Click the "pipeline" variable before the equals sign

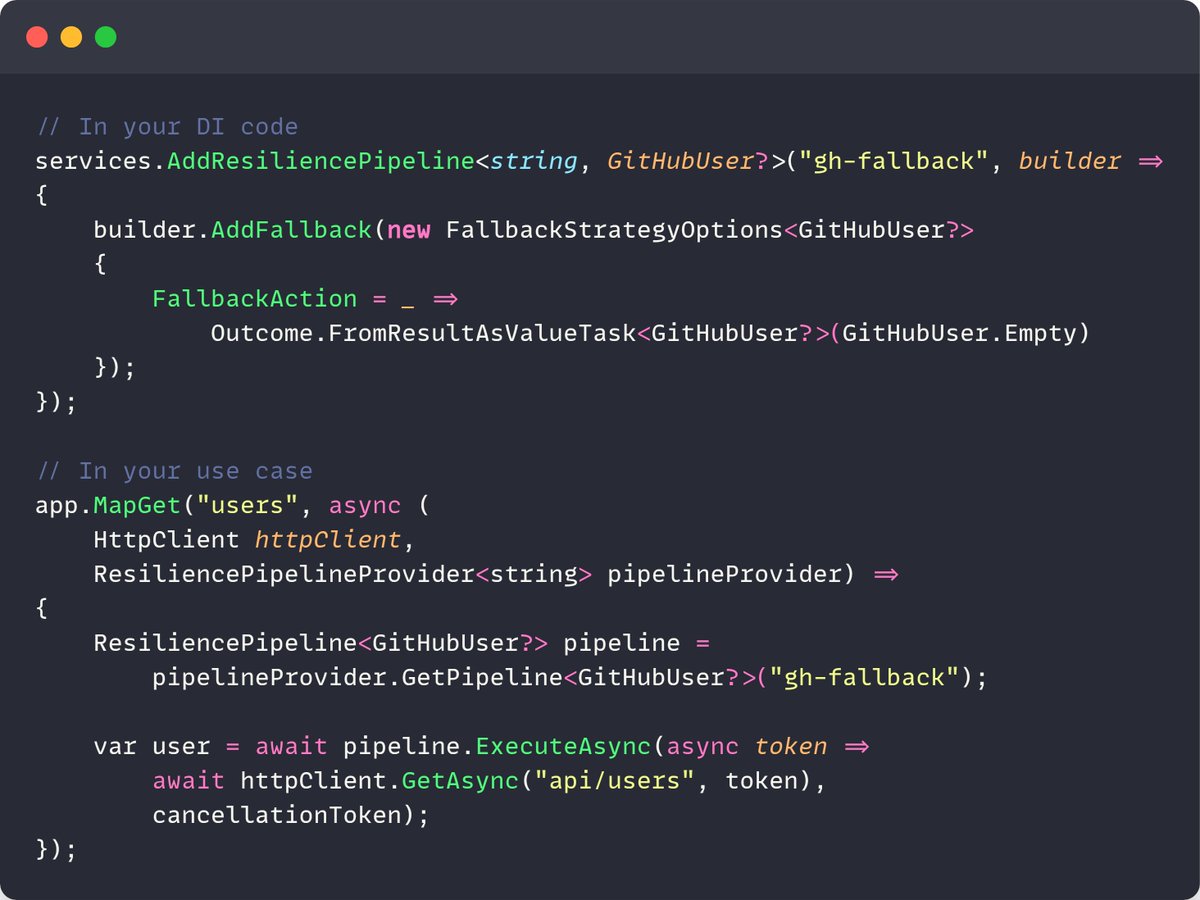coord(621,643)
